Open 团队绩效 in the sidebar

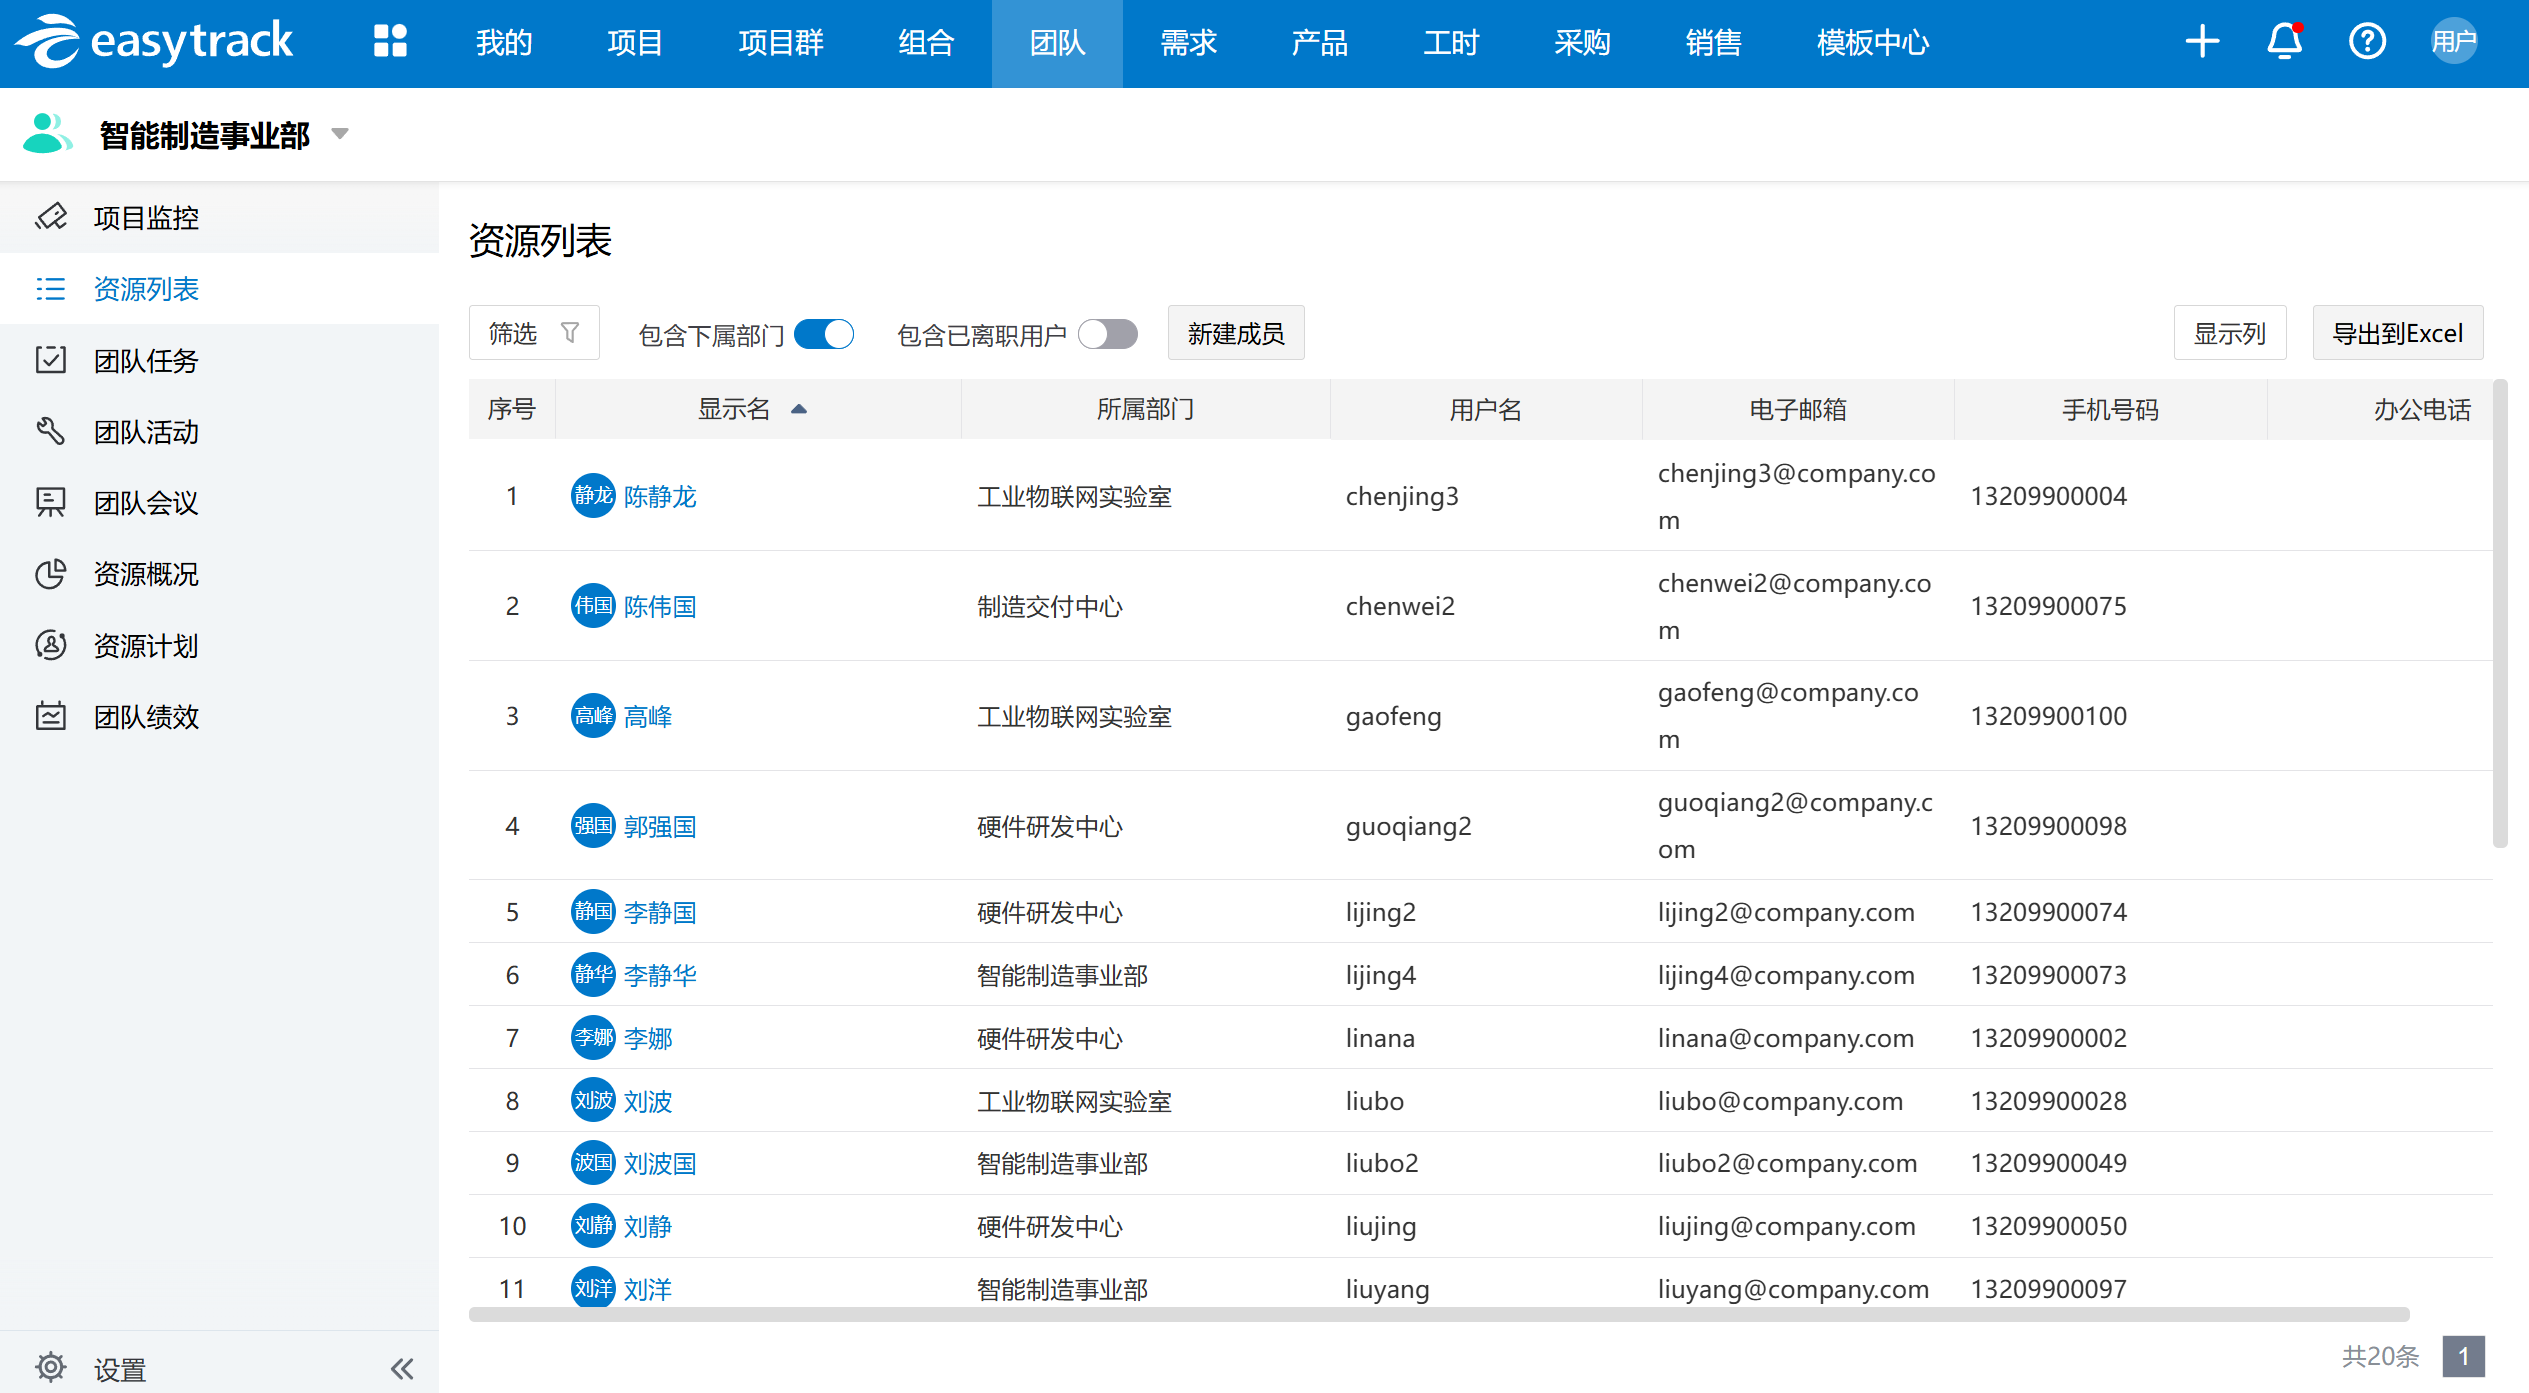point(145,717)
